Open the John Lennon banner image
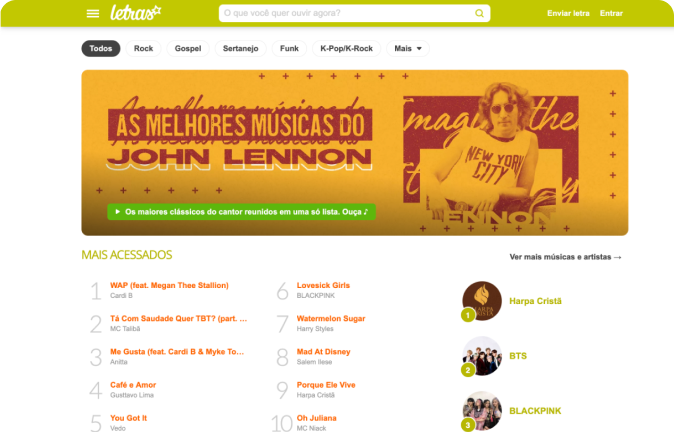 coord(355,153)
